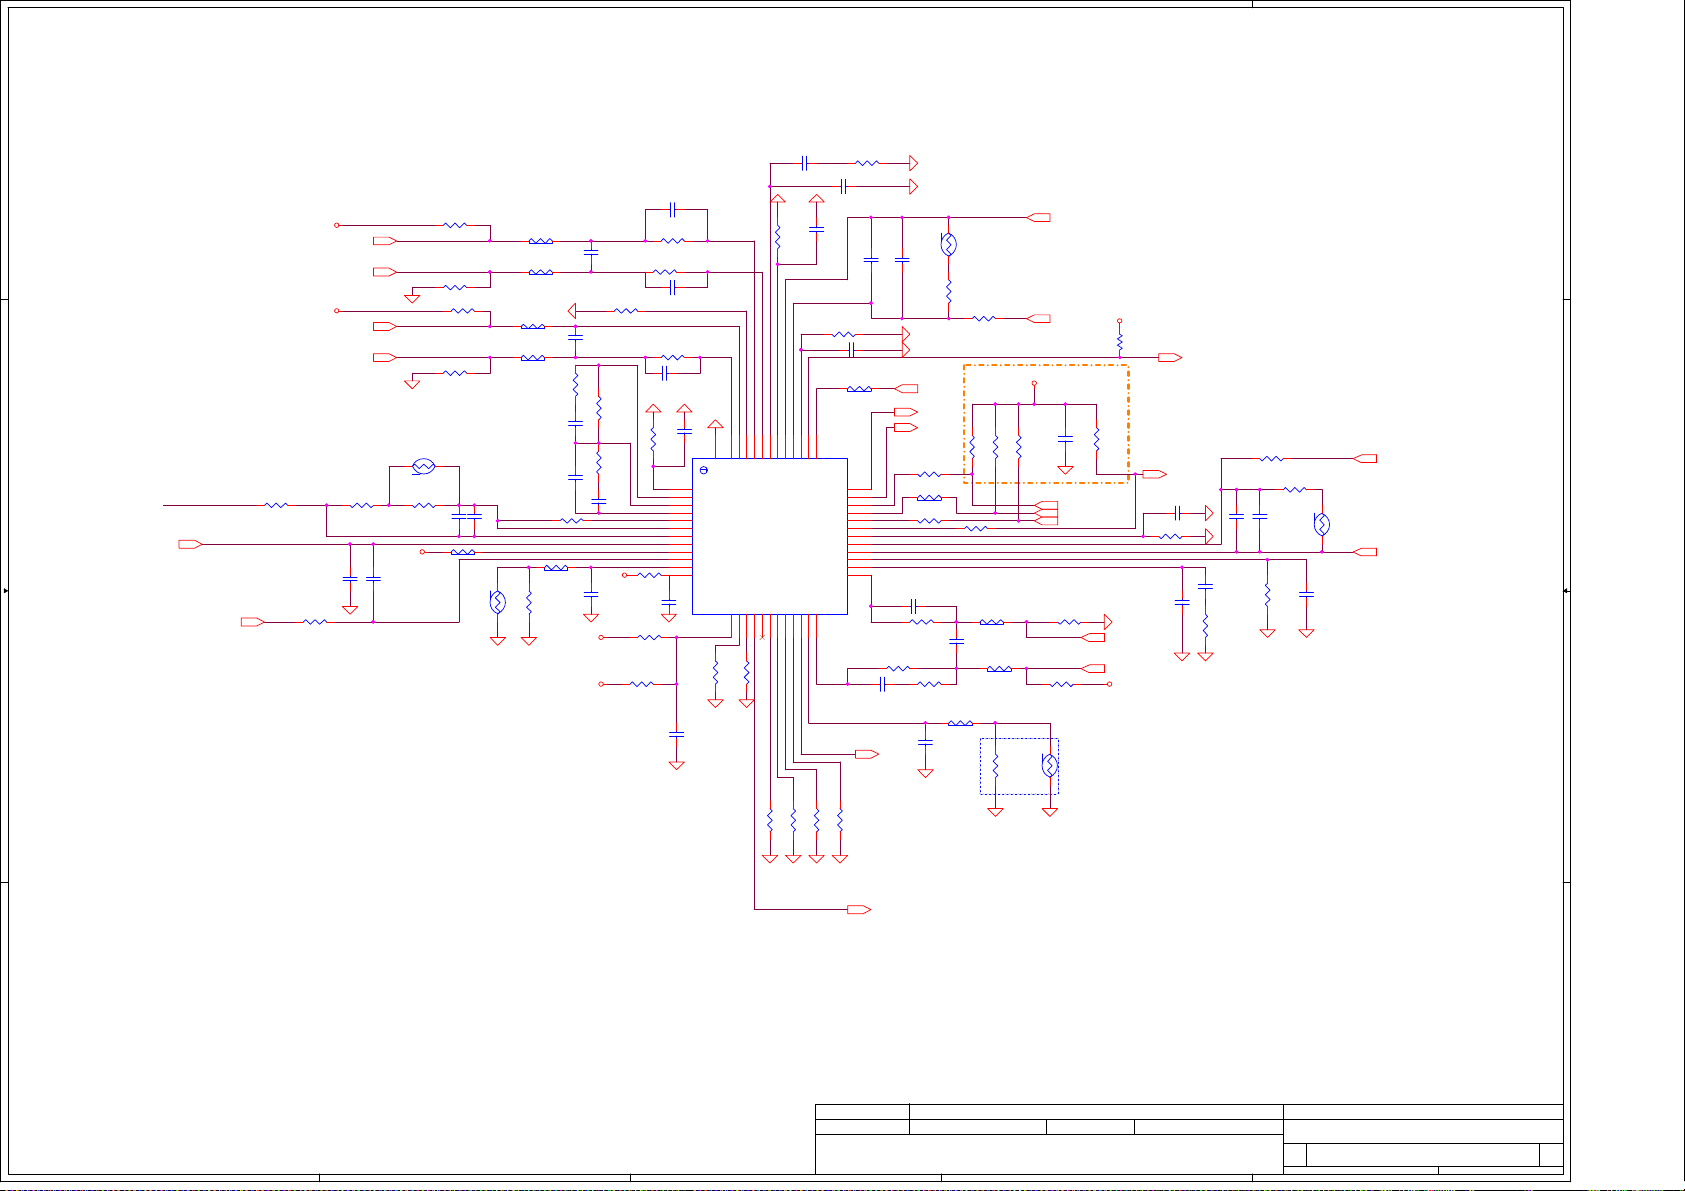Click the resistor inside the blue dashed box
This screenshot has height=1191, width=1685.
coord(995,767)
